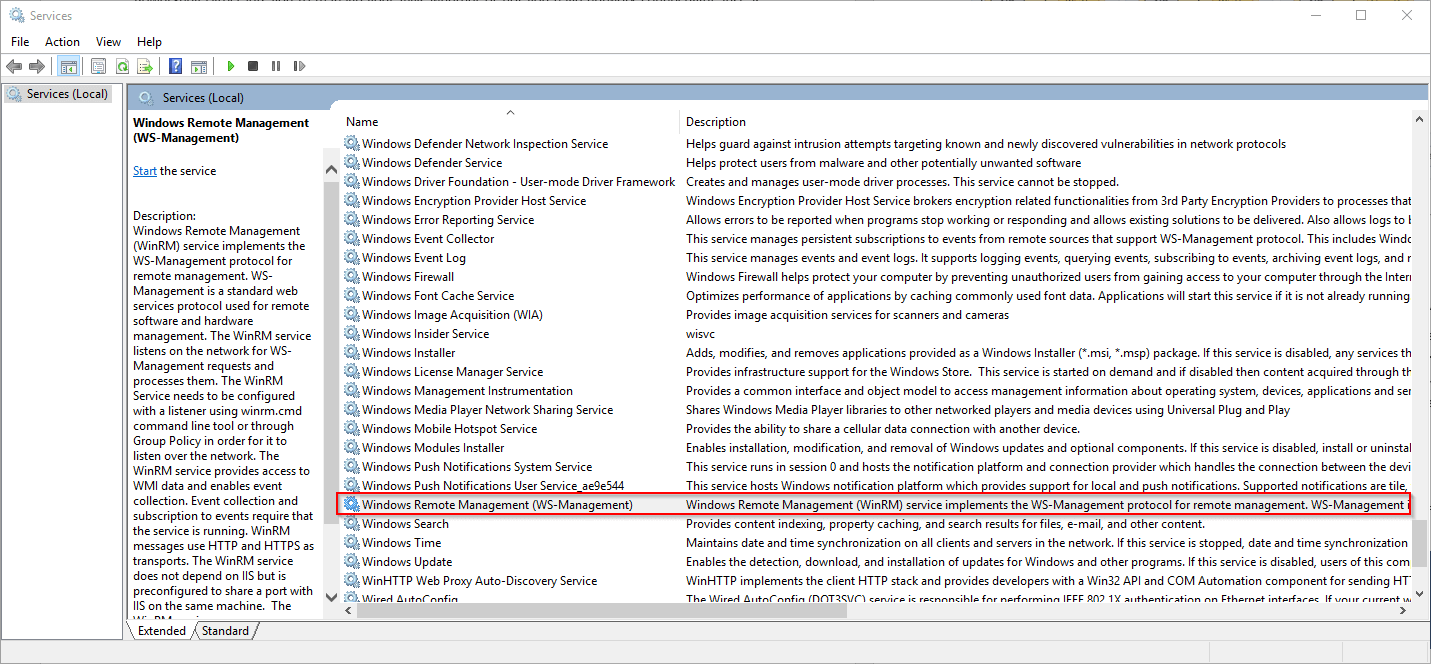The height and width of the screenshot is (664, 1431).
Task: Click description pane scrollbar down arrow
Action: 332,596
